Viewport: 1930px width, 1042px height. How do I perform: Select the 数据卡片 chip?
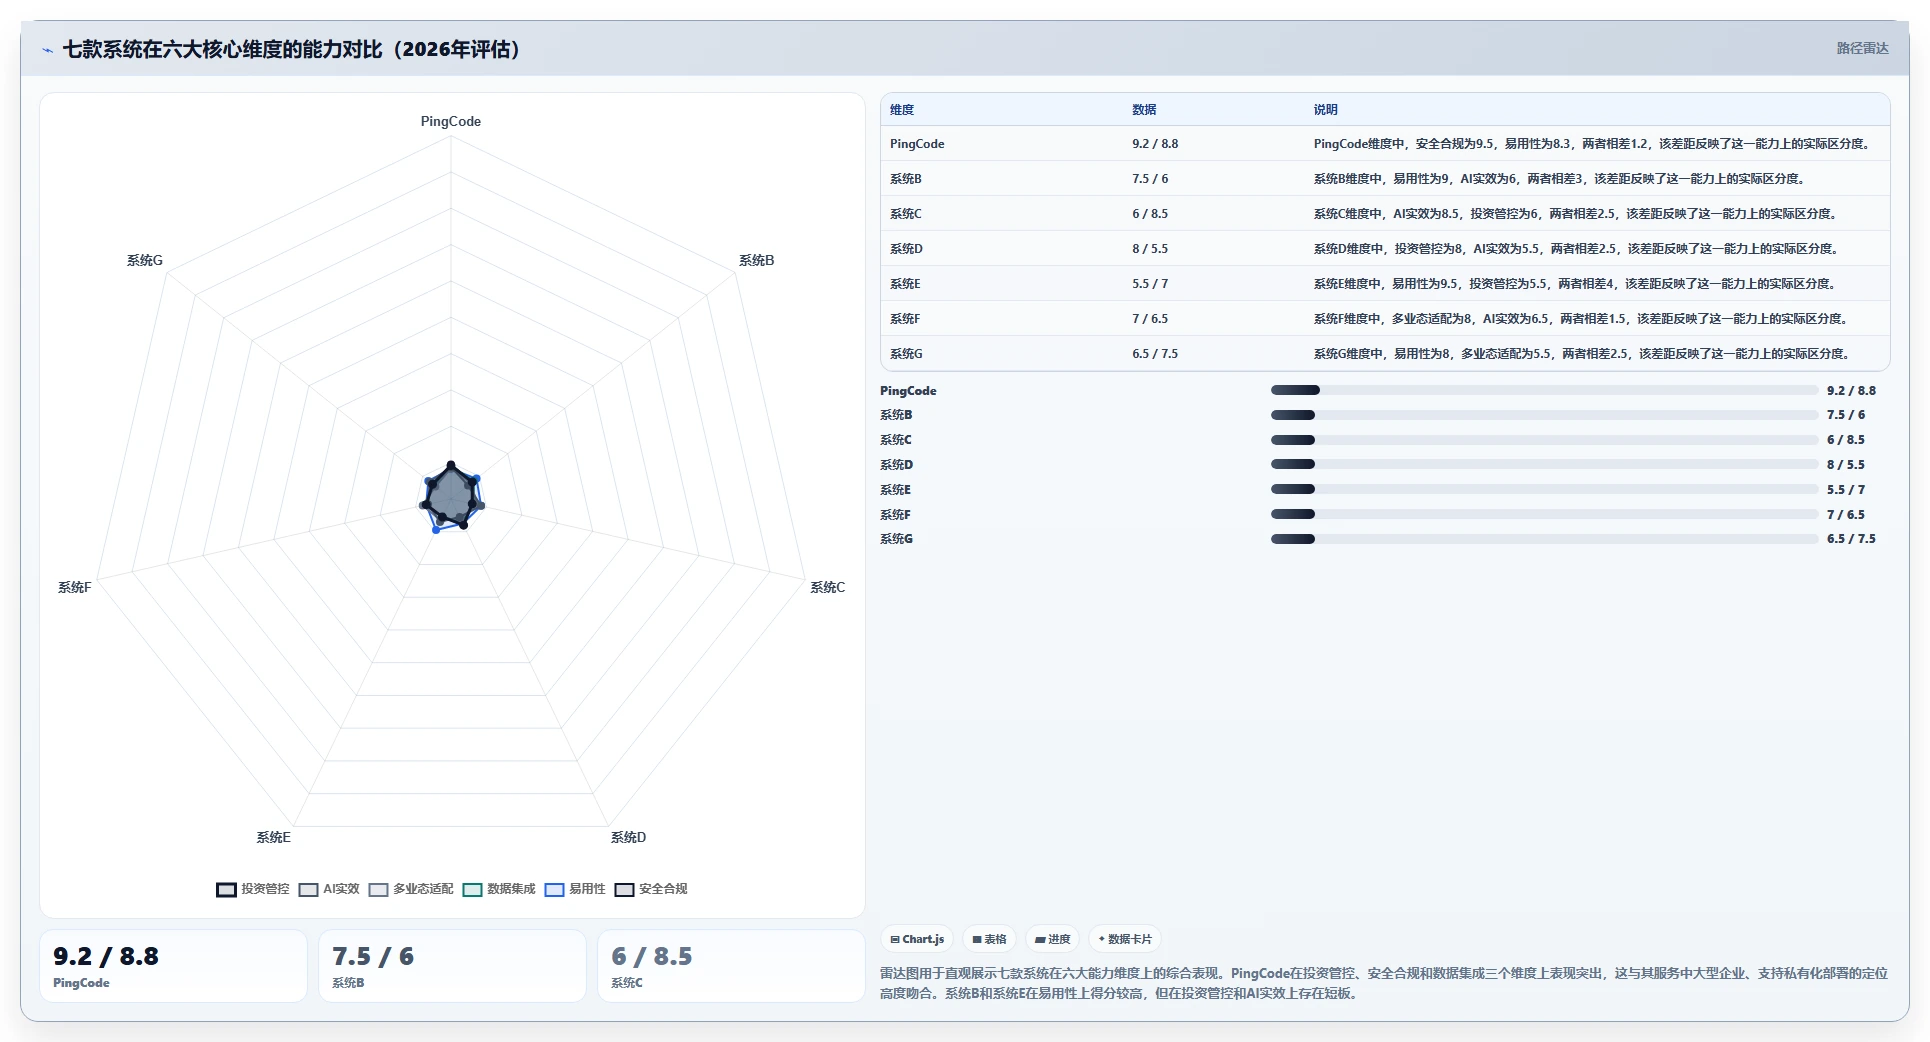(1125, 939)
